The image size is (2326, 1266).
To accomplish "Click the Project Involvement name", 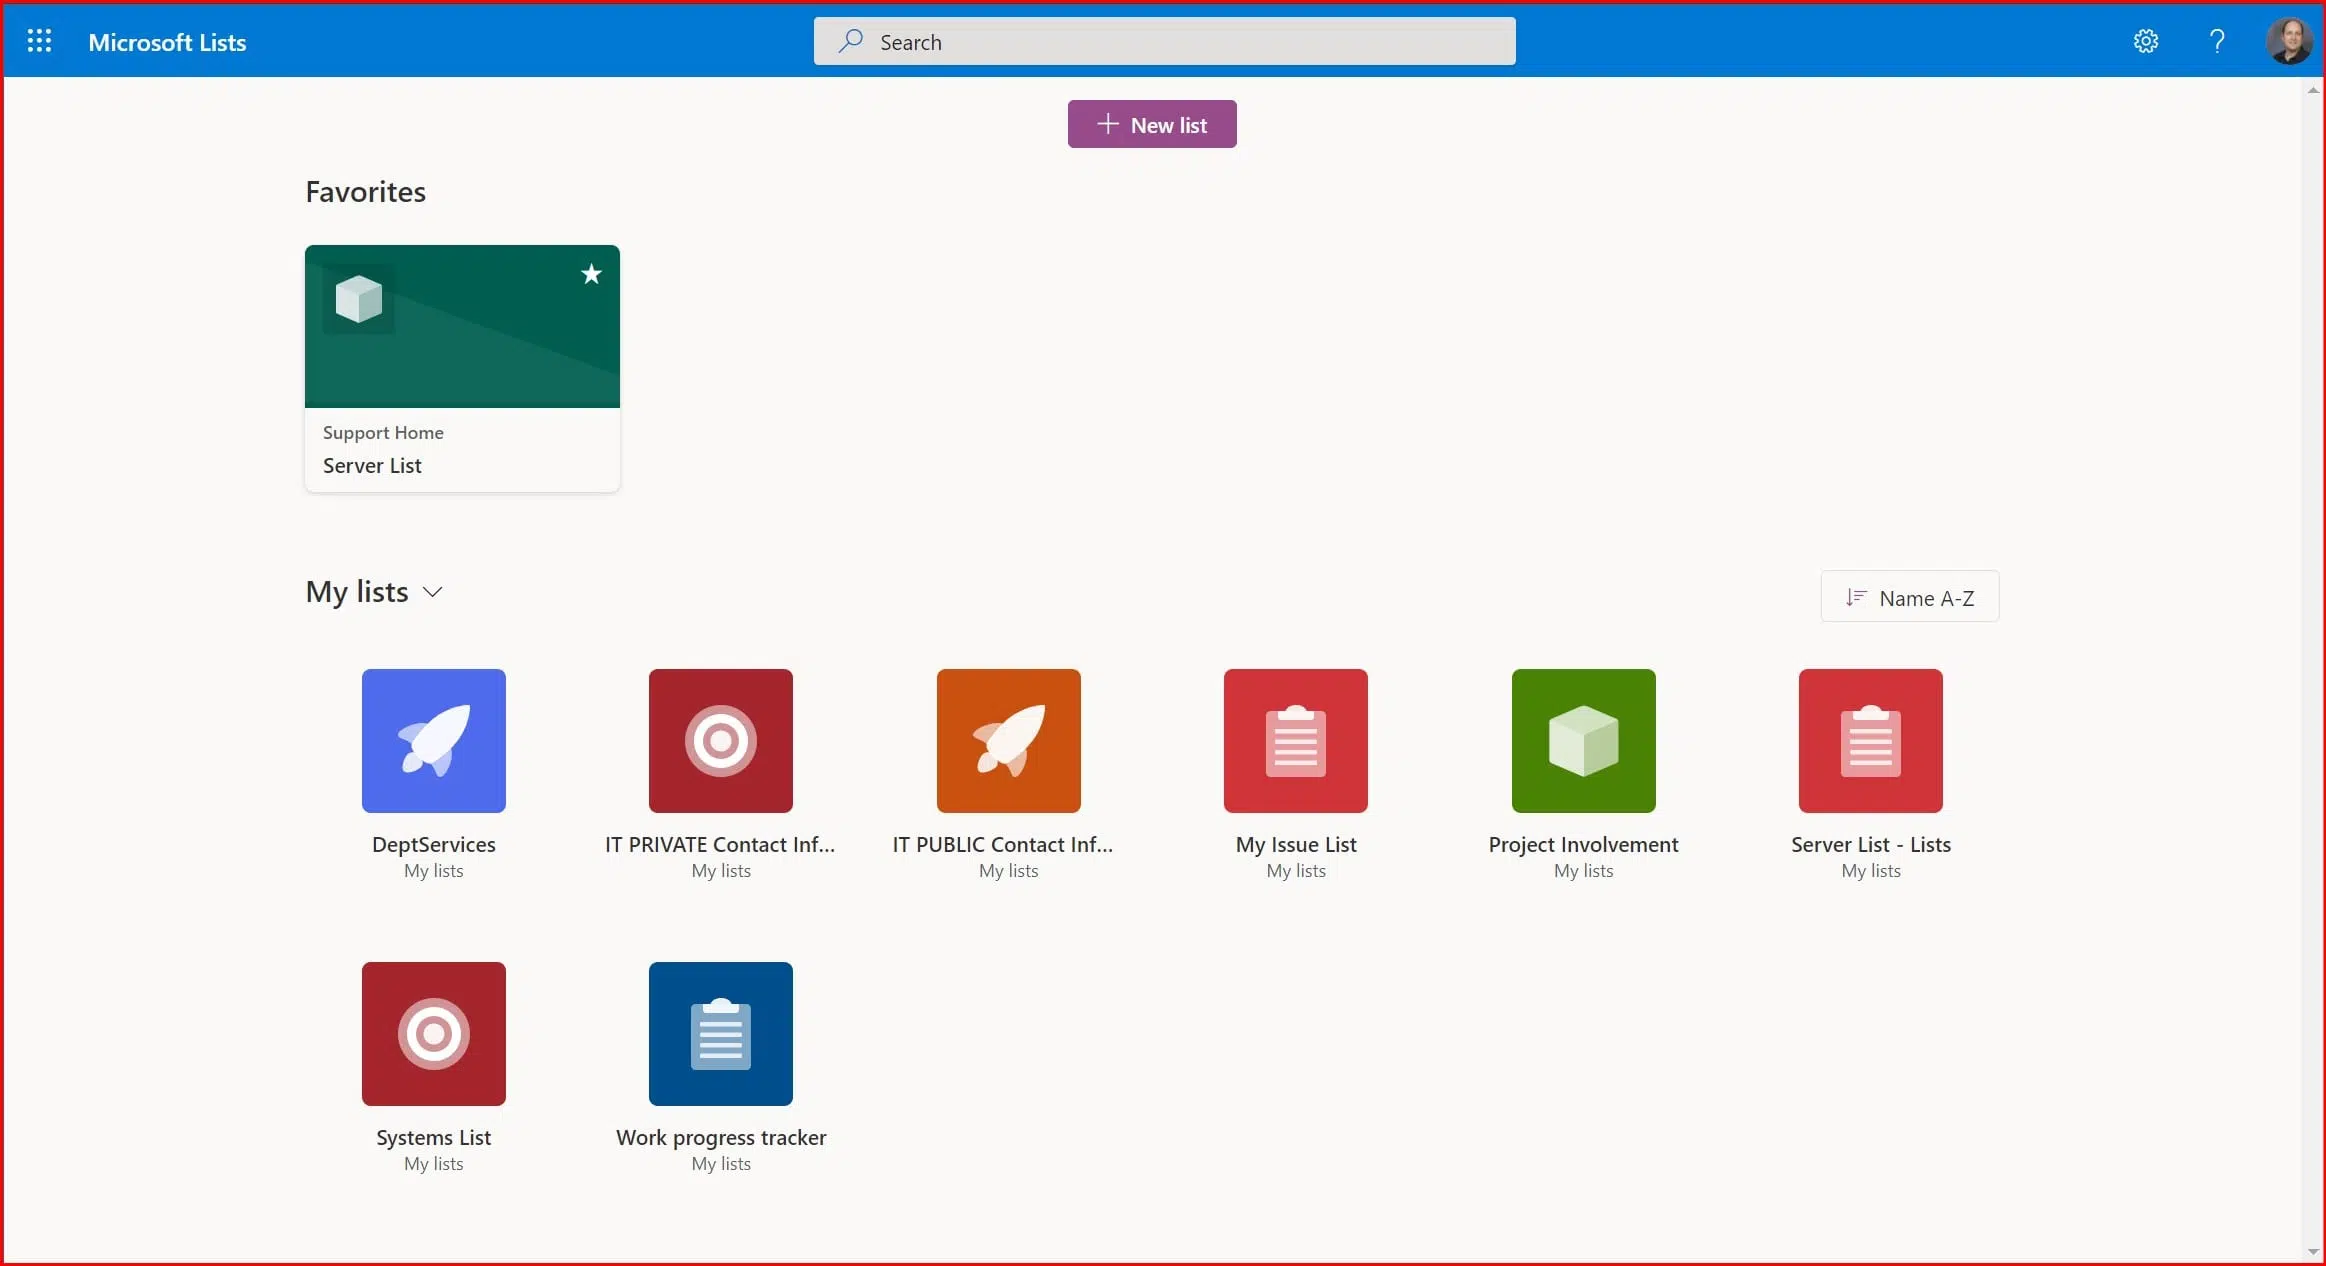I will pyautogui.click(x=1584, y=845).
